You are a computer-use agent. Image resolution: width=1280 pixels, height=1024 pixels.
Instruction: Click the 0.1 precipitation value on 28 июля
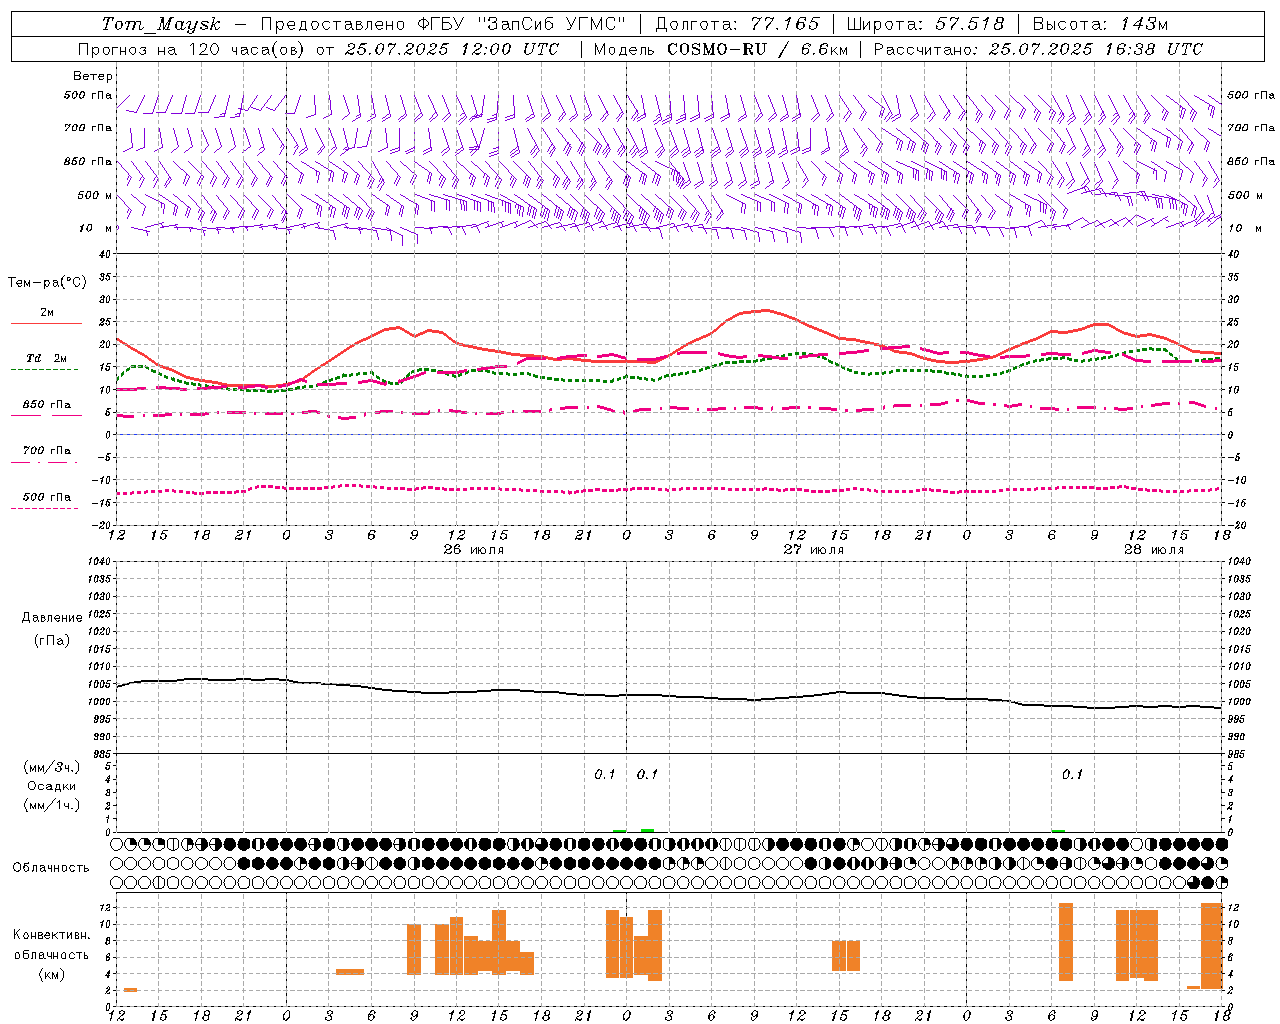(1072, 775)
